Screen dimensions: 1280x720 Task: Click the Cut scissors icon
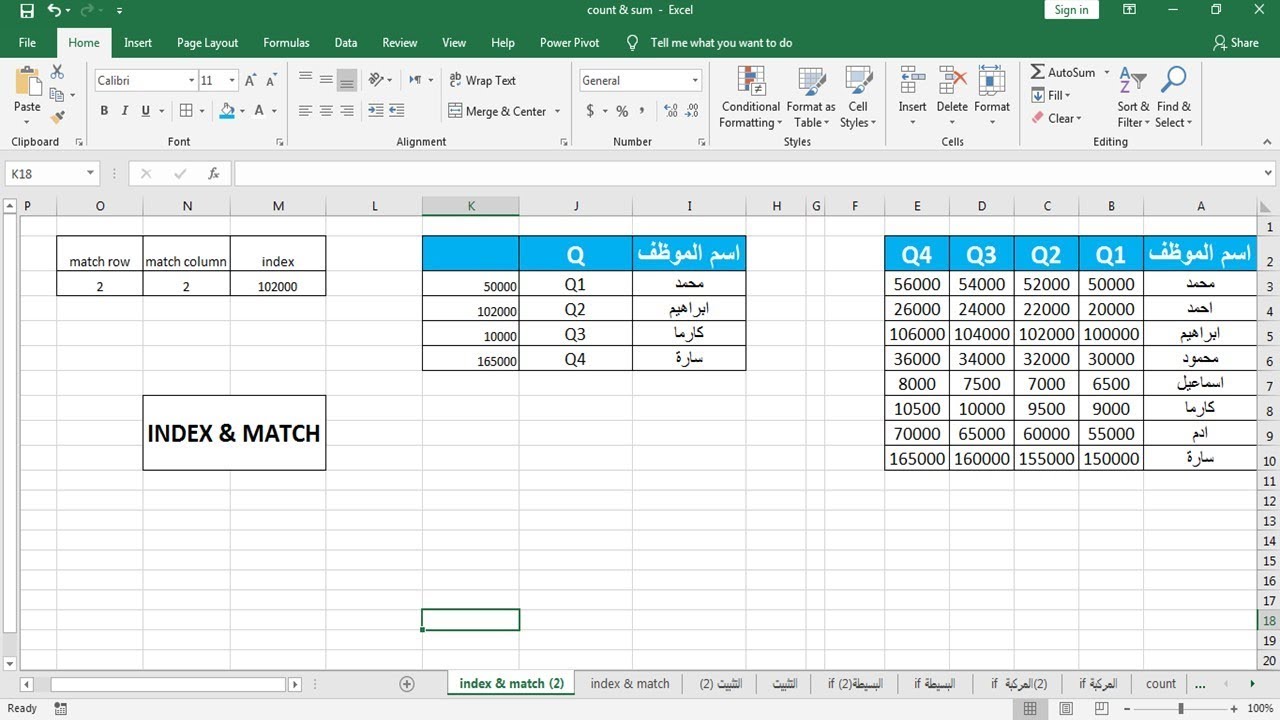tap(57, 72)
